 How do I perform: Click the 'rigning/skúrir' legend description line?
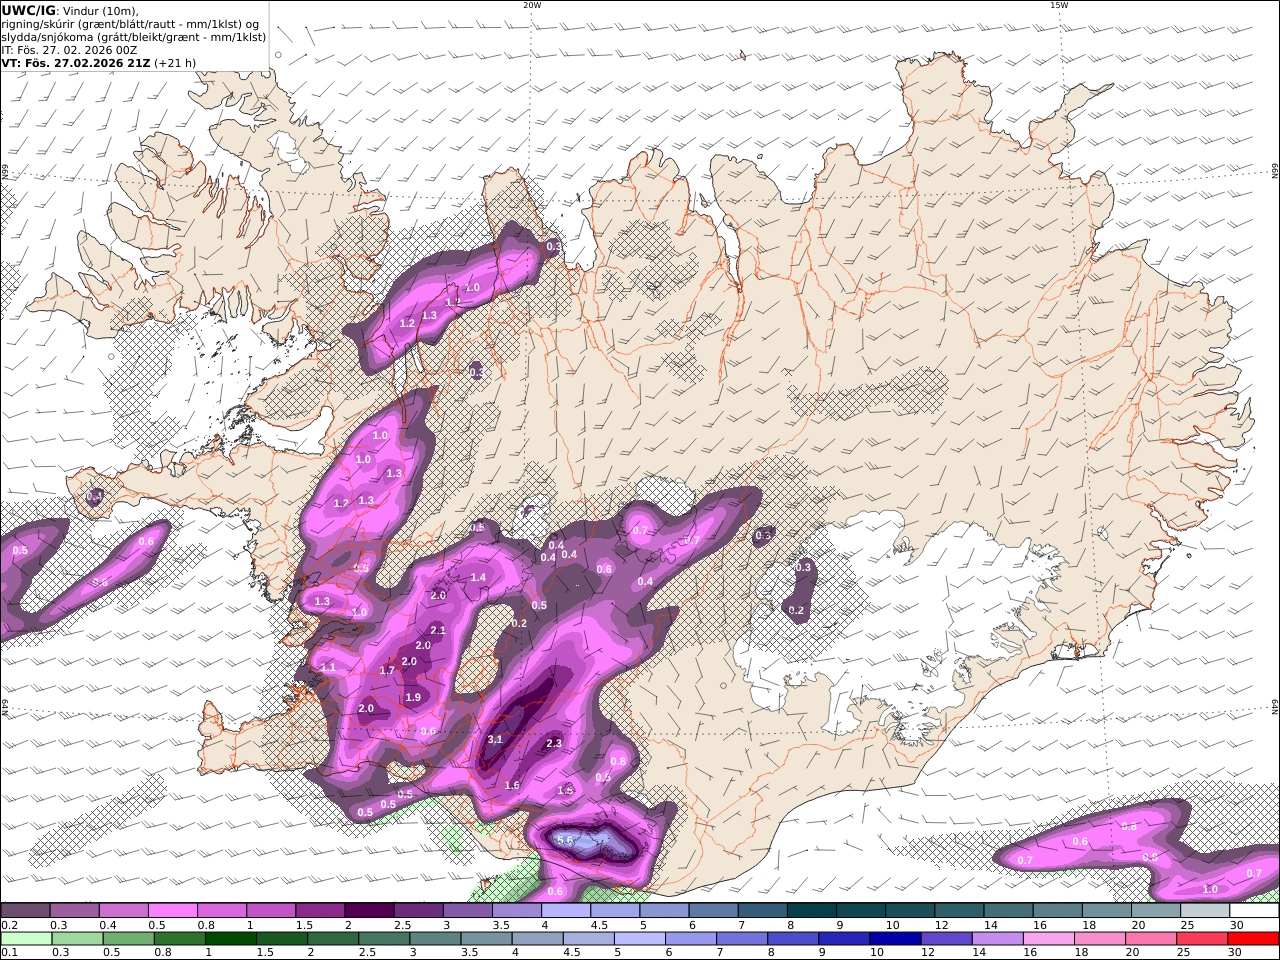pos(130,24)
